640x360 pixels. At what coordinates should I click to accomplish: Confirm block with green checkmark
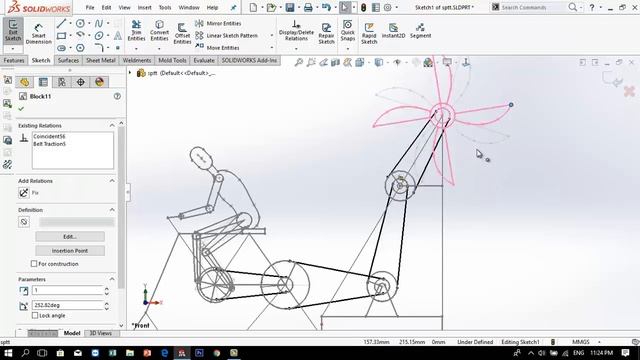tap(21, 109)
